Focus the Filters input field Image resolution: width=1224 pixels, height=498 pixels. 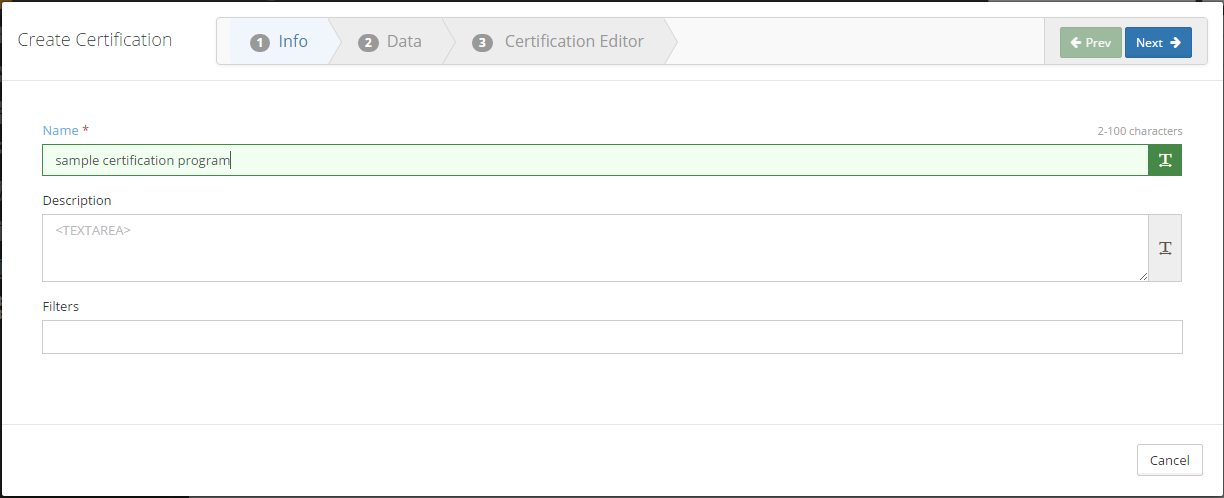(x=611, y=337)
